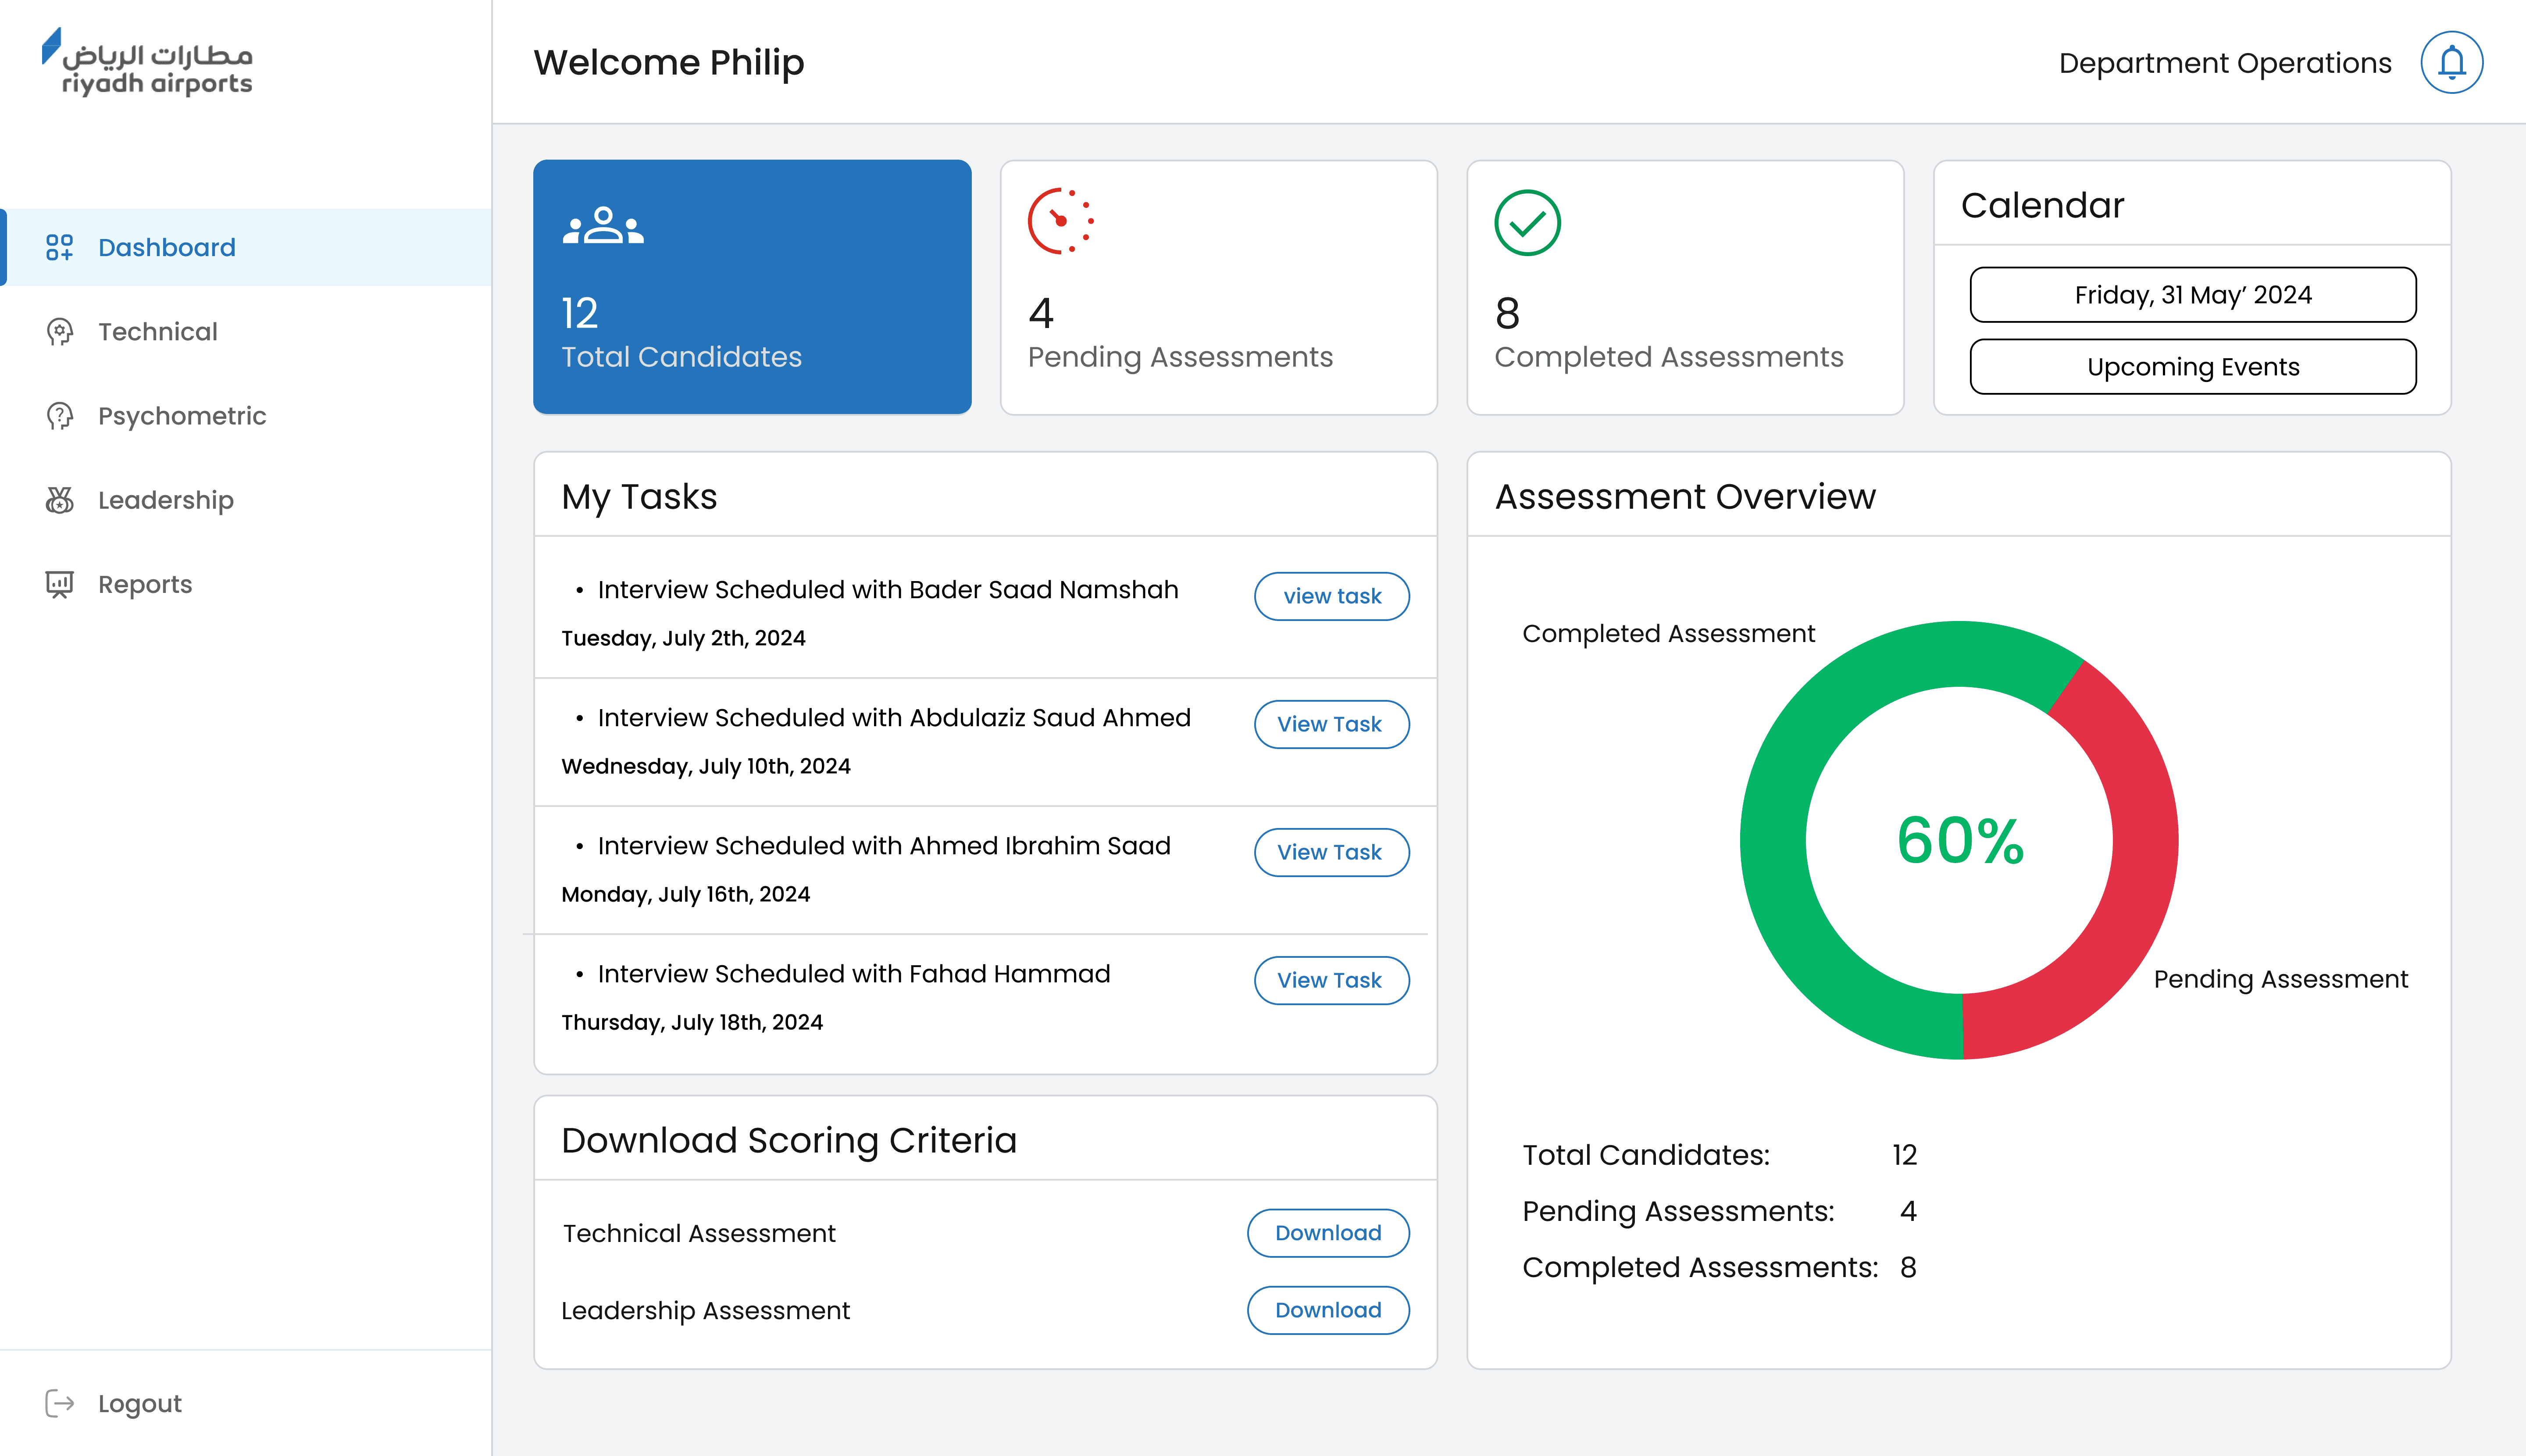
Task: Click the Dashboard grid icon
Action: 60,247
